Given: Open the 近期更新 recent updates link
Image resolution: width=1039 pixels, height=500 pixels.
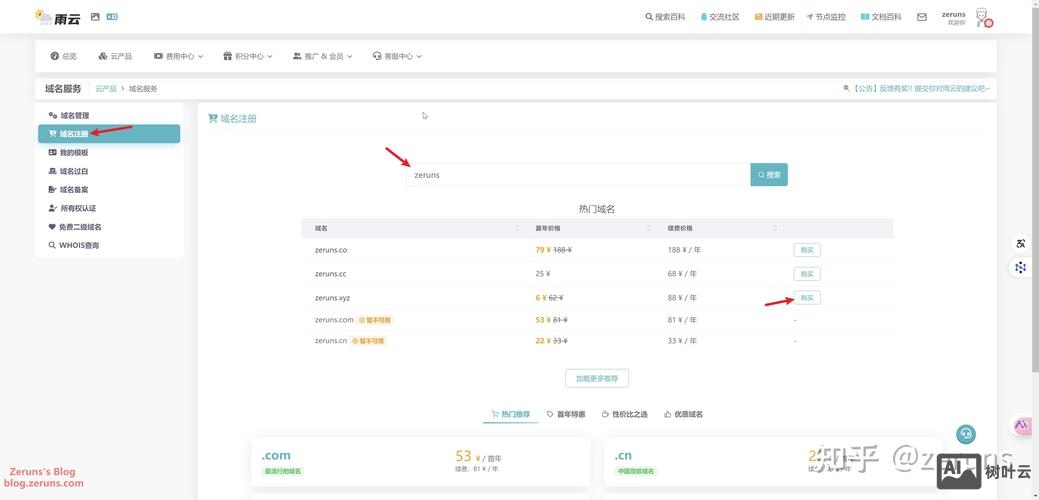Looking at the screenshot, I should pos(775,17).
